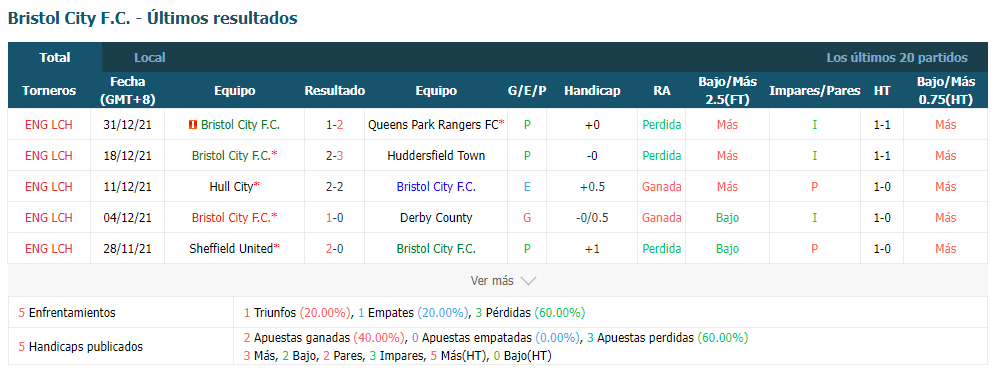Open the 1-2 result on 31/12/21
The image size is (995, 371).
334,125
